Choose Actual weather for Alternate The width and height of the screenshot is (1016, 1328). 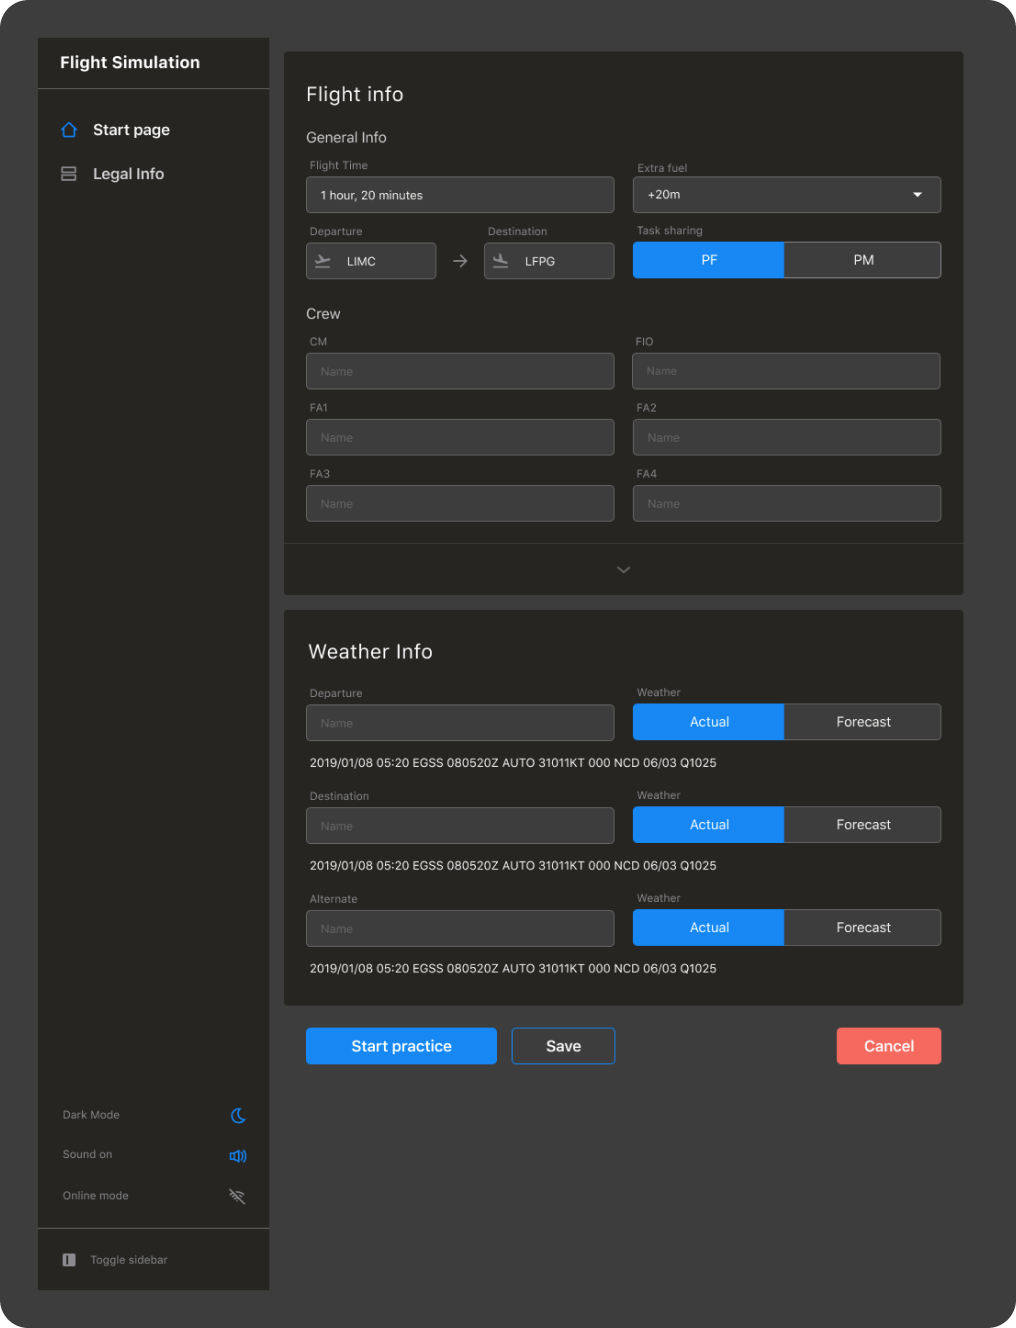[x=709, y=928]
